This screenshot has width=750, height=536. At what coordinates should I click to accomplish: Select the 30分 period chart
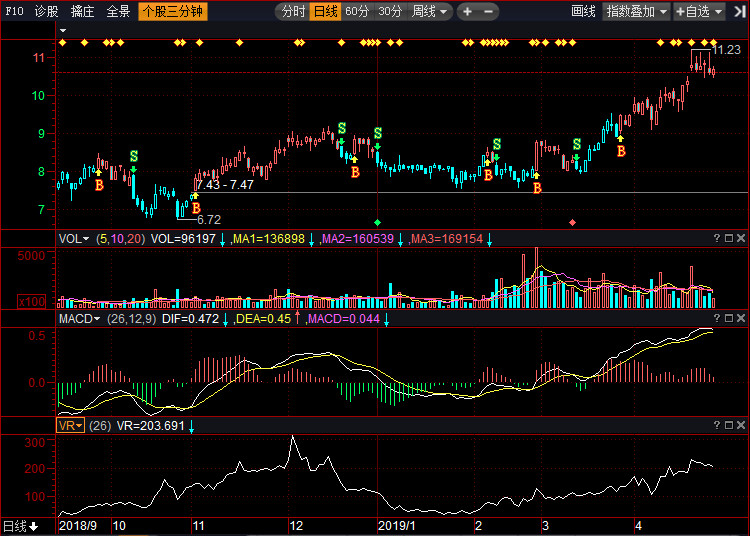[x=390, y=12]
